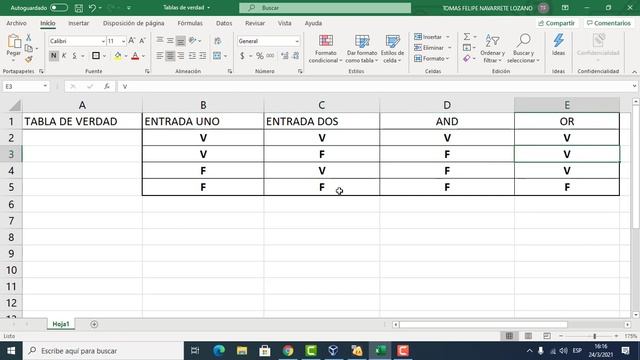Image resolution: width=640 pixels, height=360 pixels.
Task: Click the Ideas lightning icon
Action: click(x=558, y=44)
